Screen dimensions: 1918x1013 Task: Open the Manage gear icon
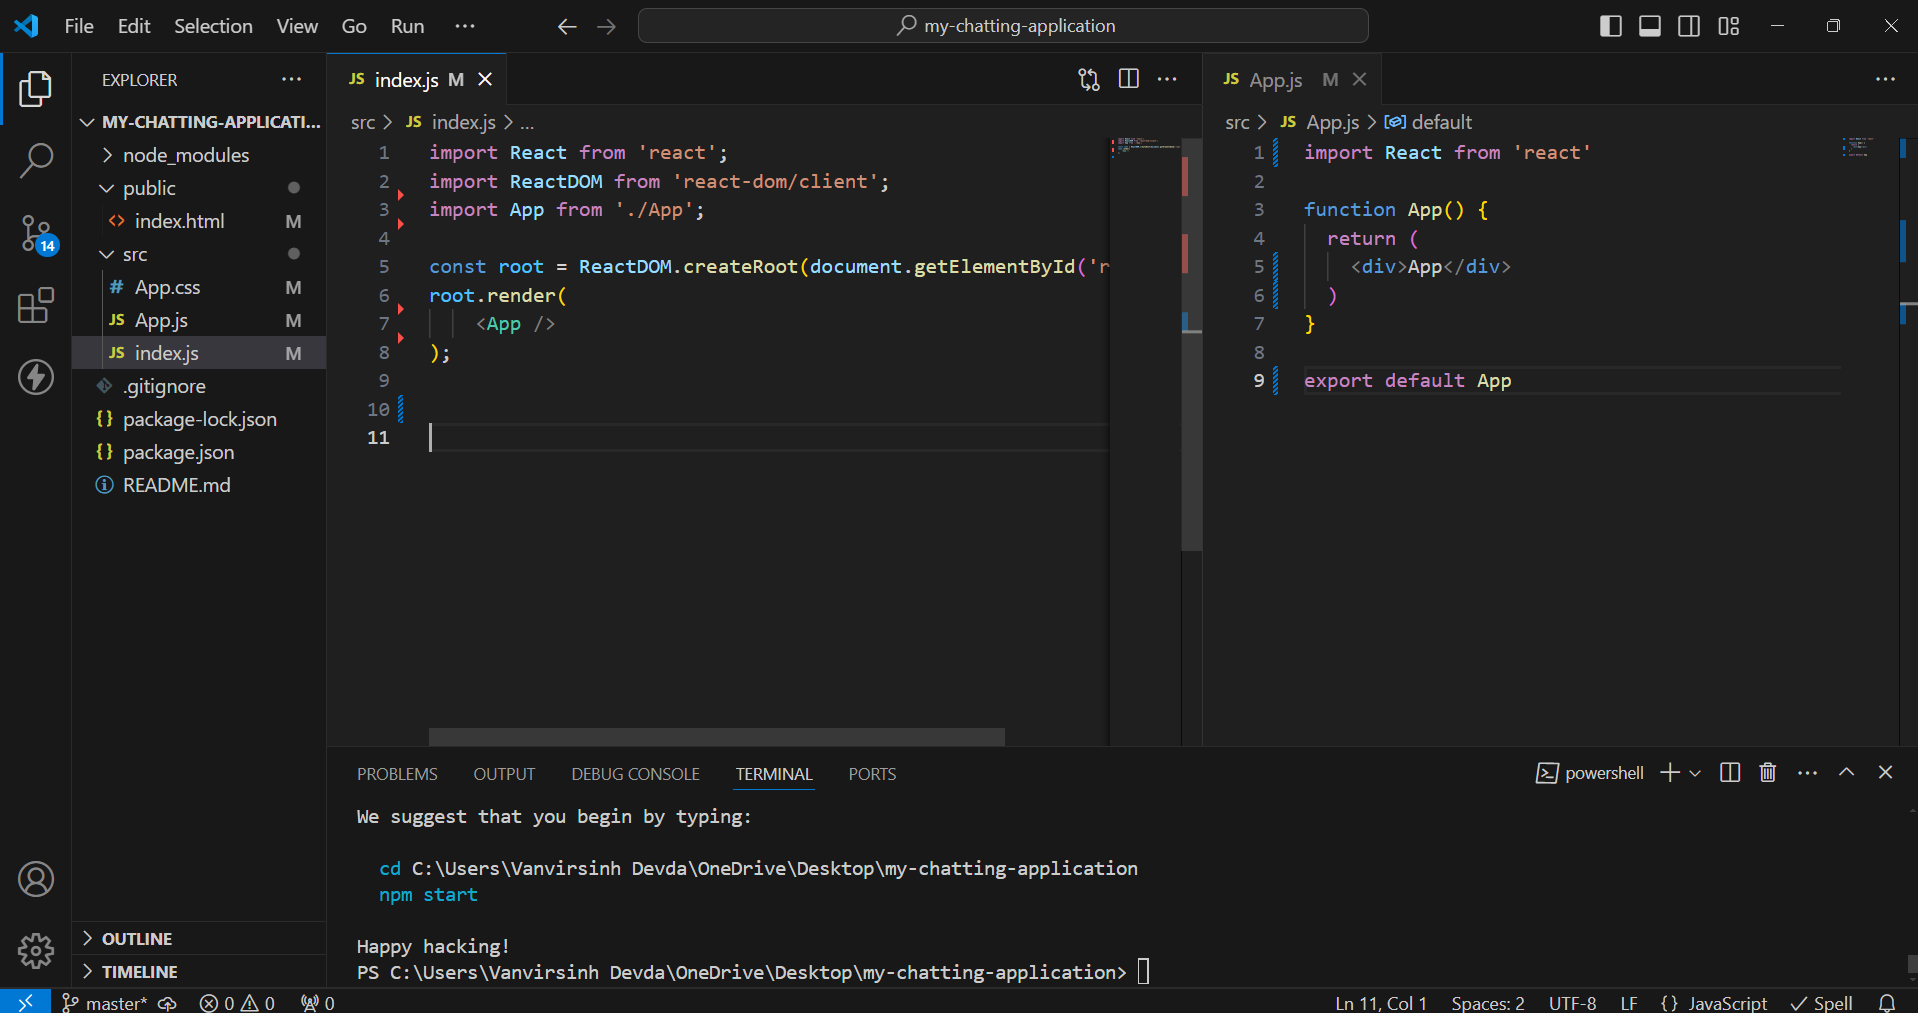point(36,950)
